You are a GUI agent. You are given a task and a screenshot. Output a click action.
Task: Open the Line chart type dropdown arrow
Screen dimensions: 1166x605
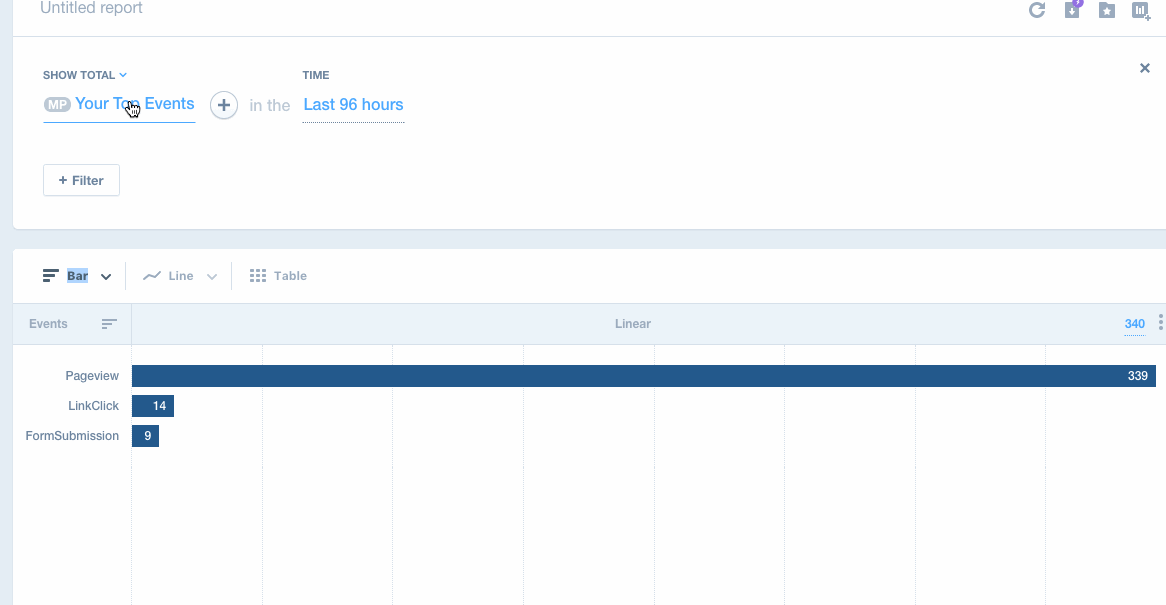(212, 277)
